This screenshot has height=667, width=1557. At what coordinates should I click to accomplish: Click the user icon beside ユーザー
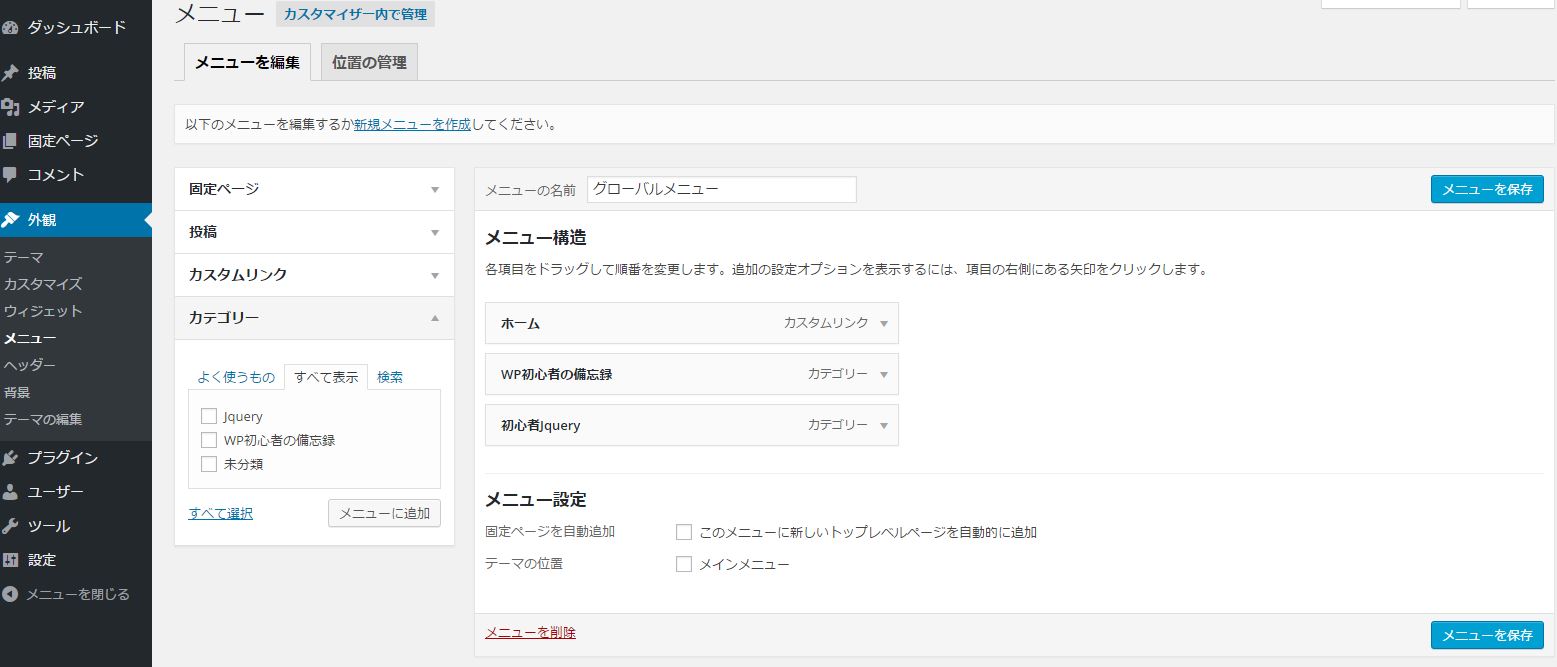pyautogui.click(x=11, y=492)
